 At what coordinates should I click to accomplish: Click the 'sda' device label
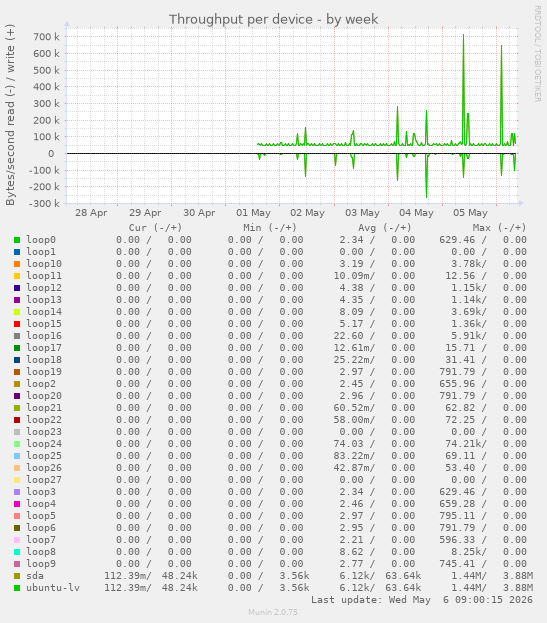pyautogui.click(x=35, y=576)
